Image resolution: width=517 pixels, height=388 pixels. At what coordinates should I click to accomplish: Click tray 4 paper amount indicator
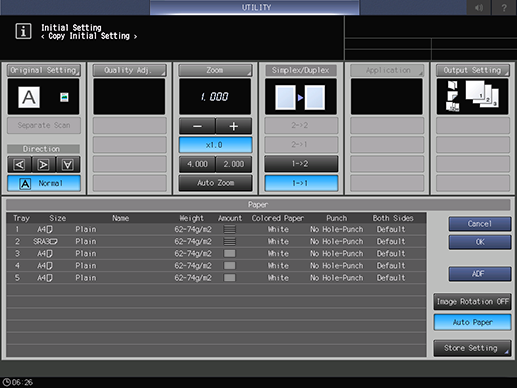tap(230, 266)
